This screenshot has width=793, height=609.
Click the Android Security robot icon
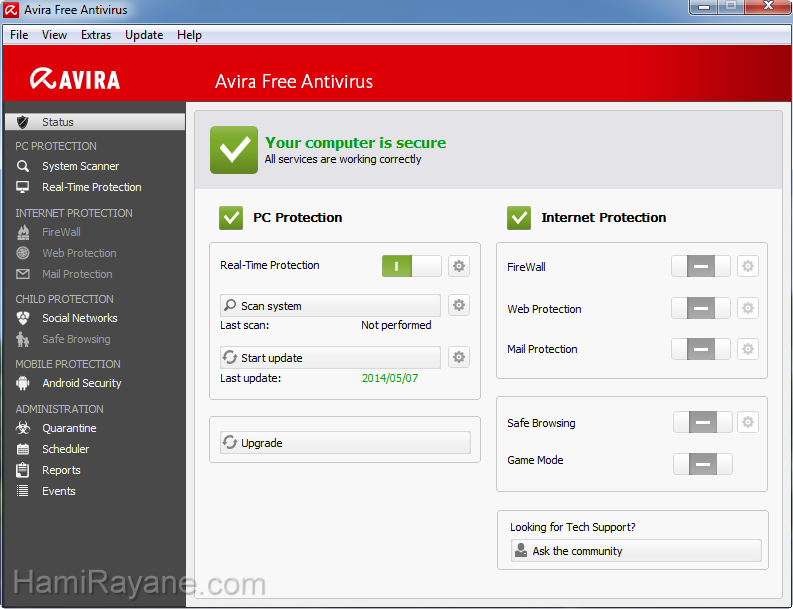coord(23,383)
